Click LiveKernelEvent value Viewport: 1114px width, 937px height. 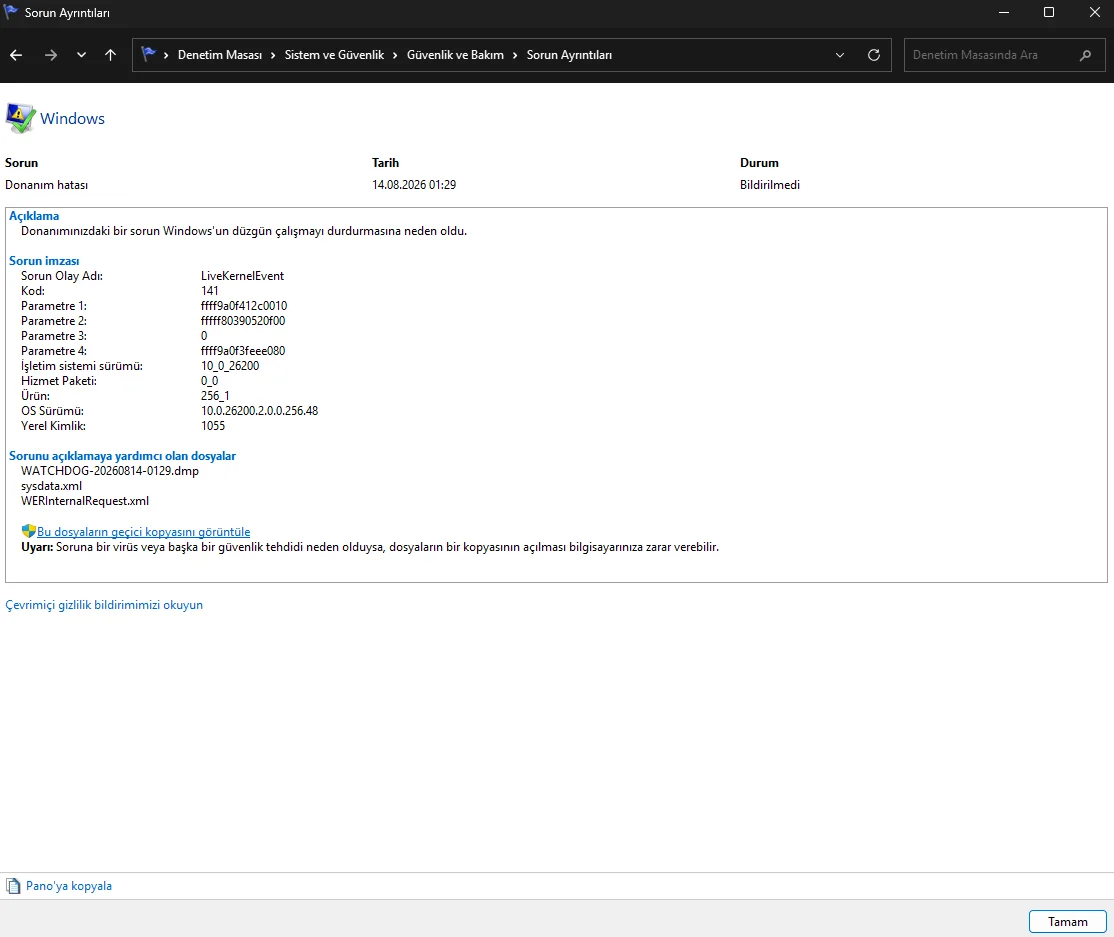[x=242, y=276]
